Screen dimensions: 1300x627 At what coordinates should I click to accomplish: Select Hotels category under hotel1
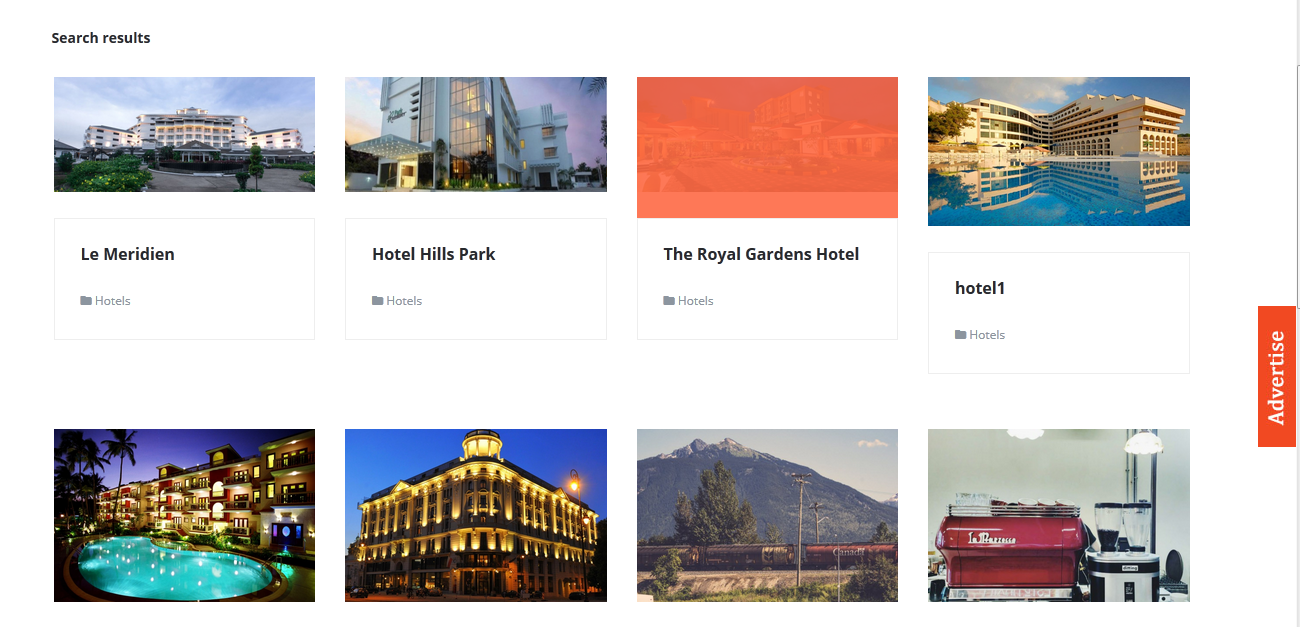[x=987, y=335]
